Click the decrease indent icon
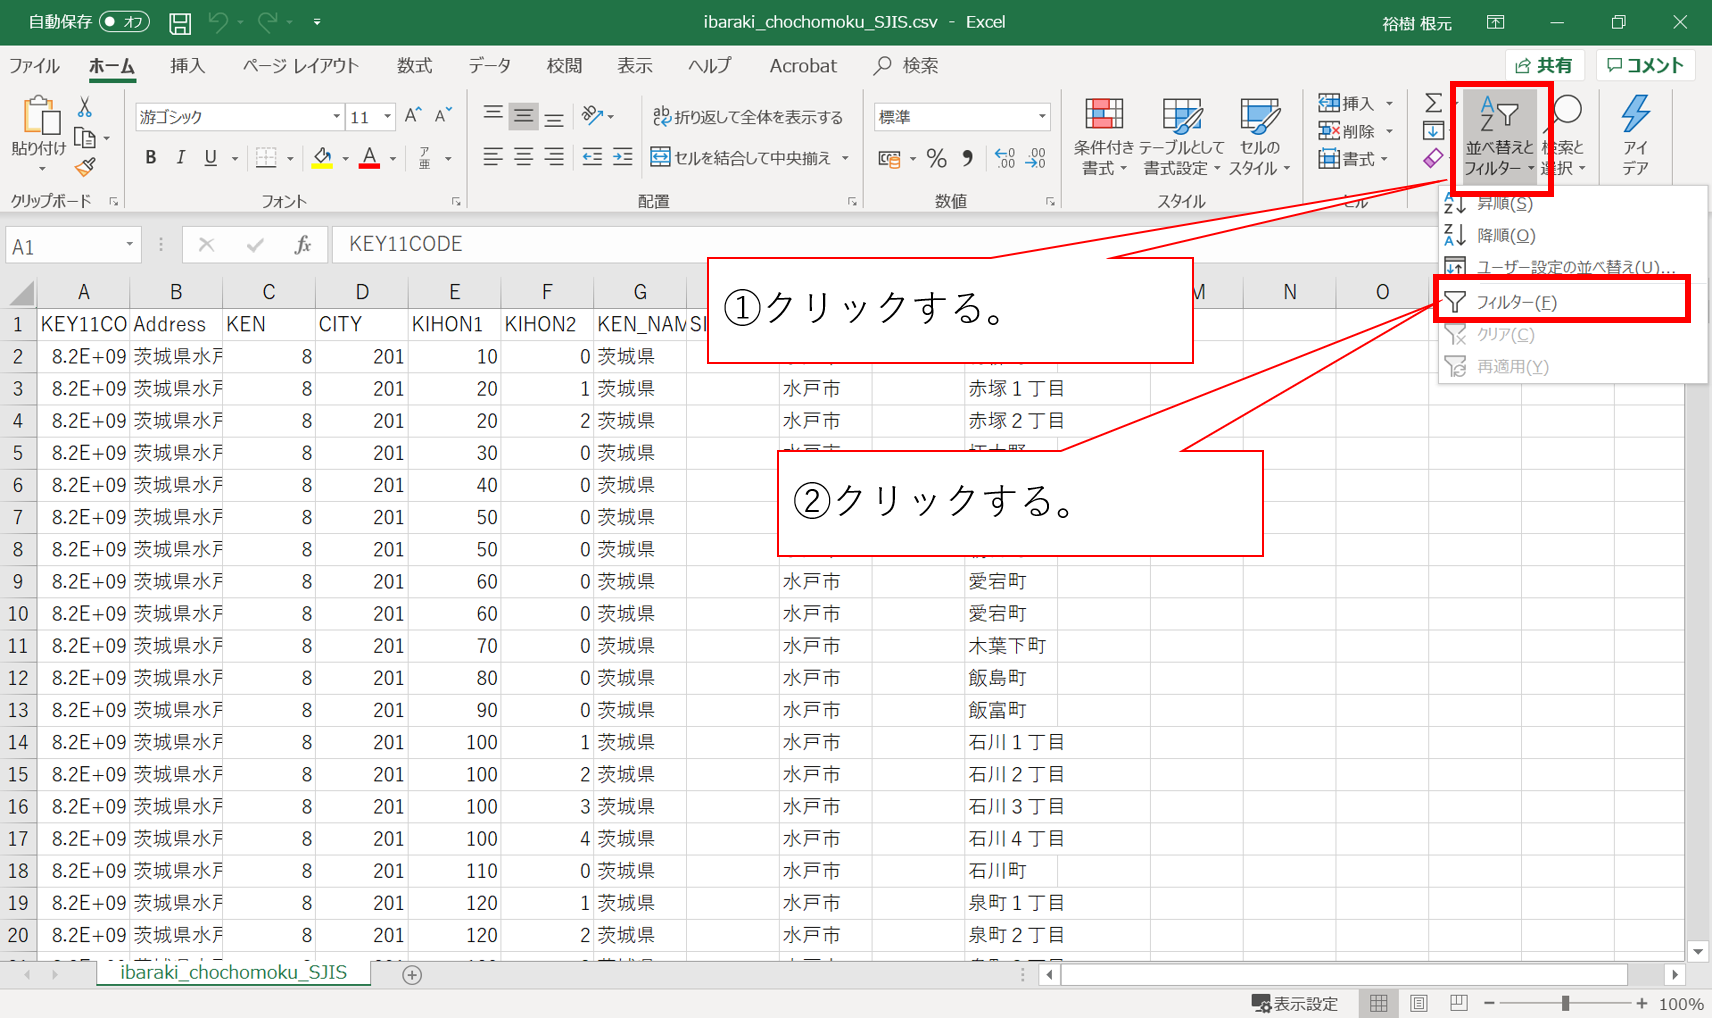The image size is (1712, 1018). coord(593,157)
